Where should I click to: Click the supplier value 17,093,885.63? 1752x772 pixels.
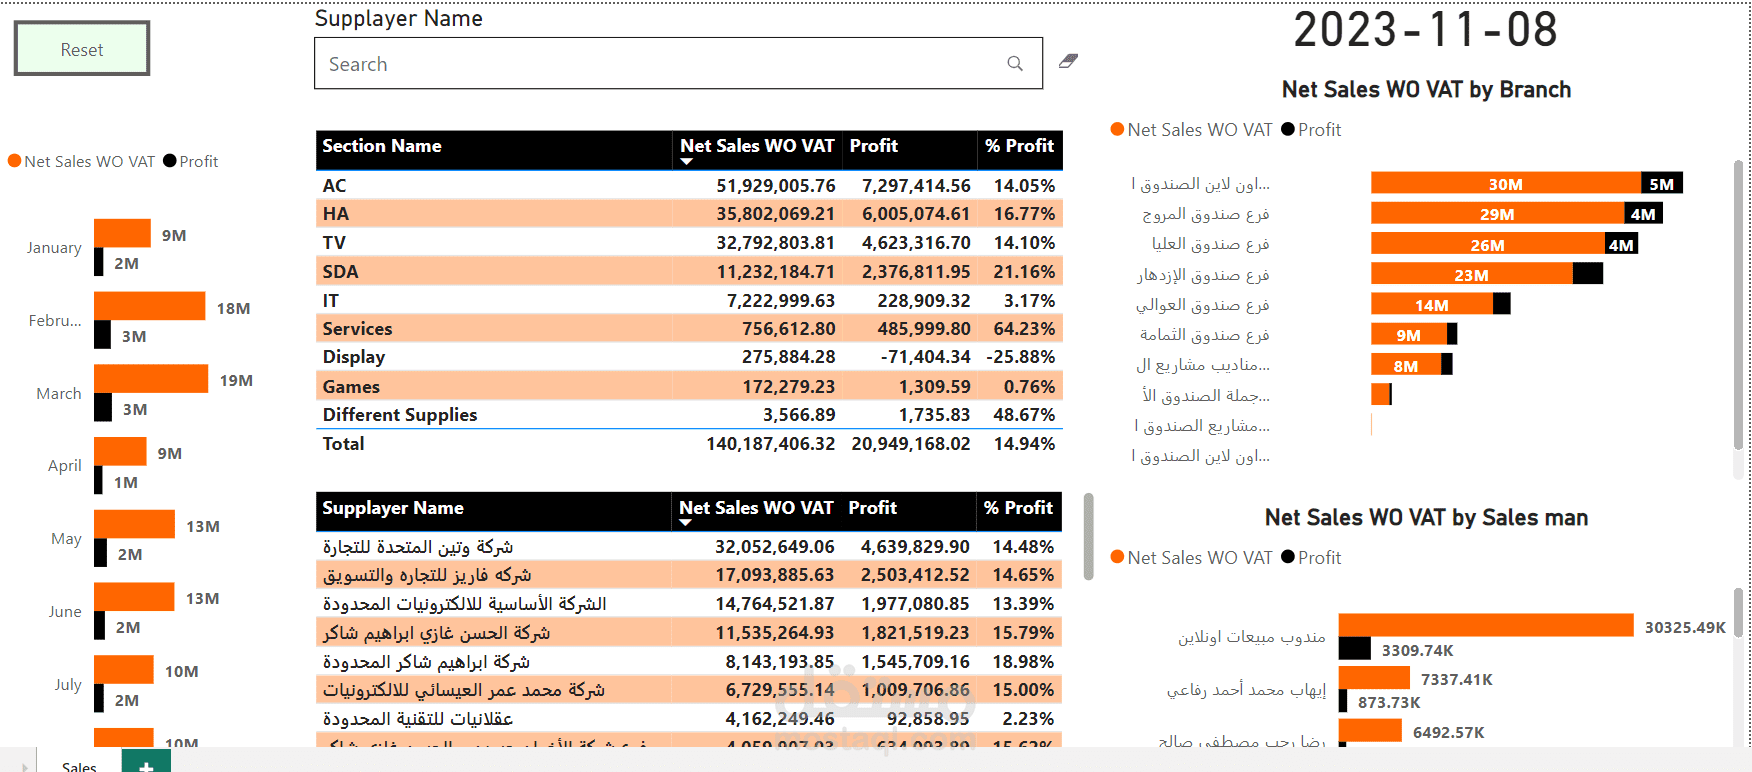(774, 575)
